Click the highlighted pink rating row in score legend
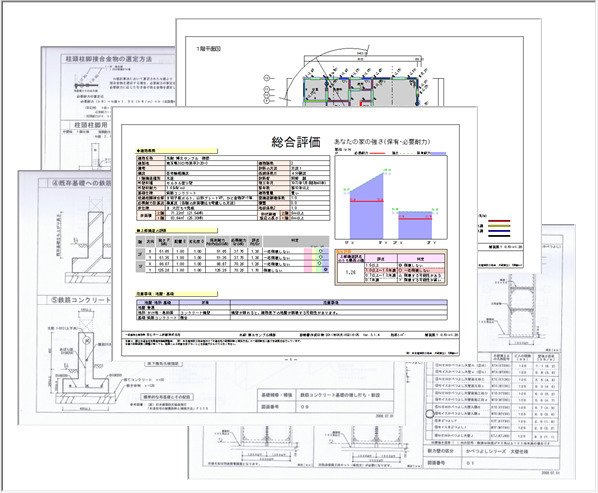Screen dimensions: 598x493 point(404,270)
